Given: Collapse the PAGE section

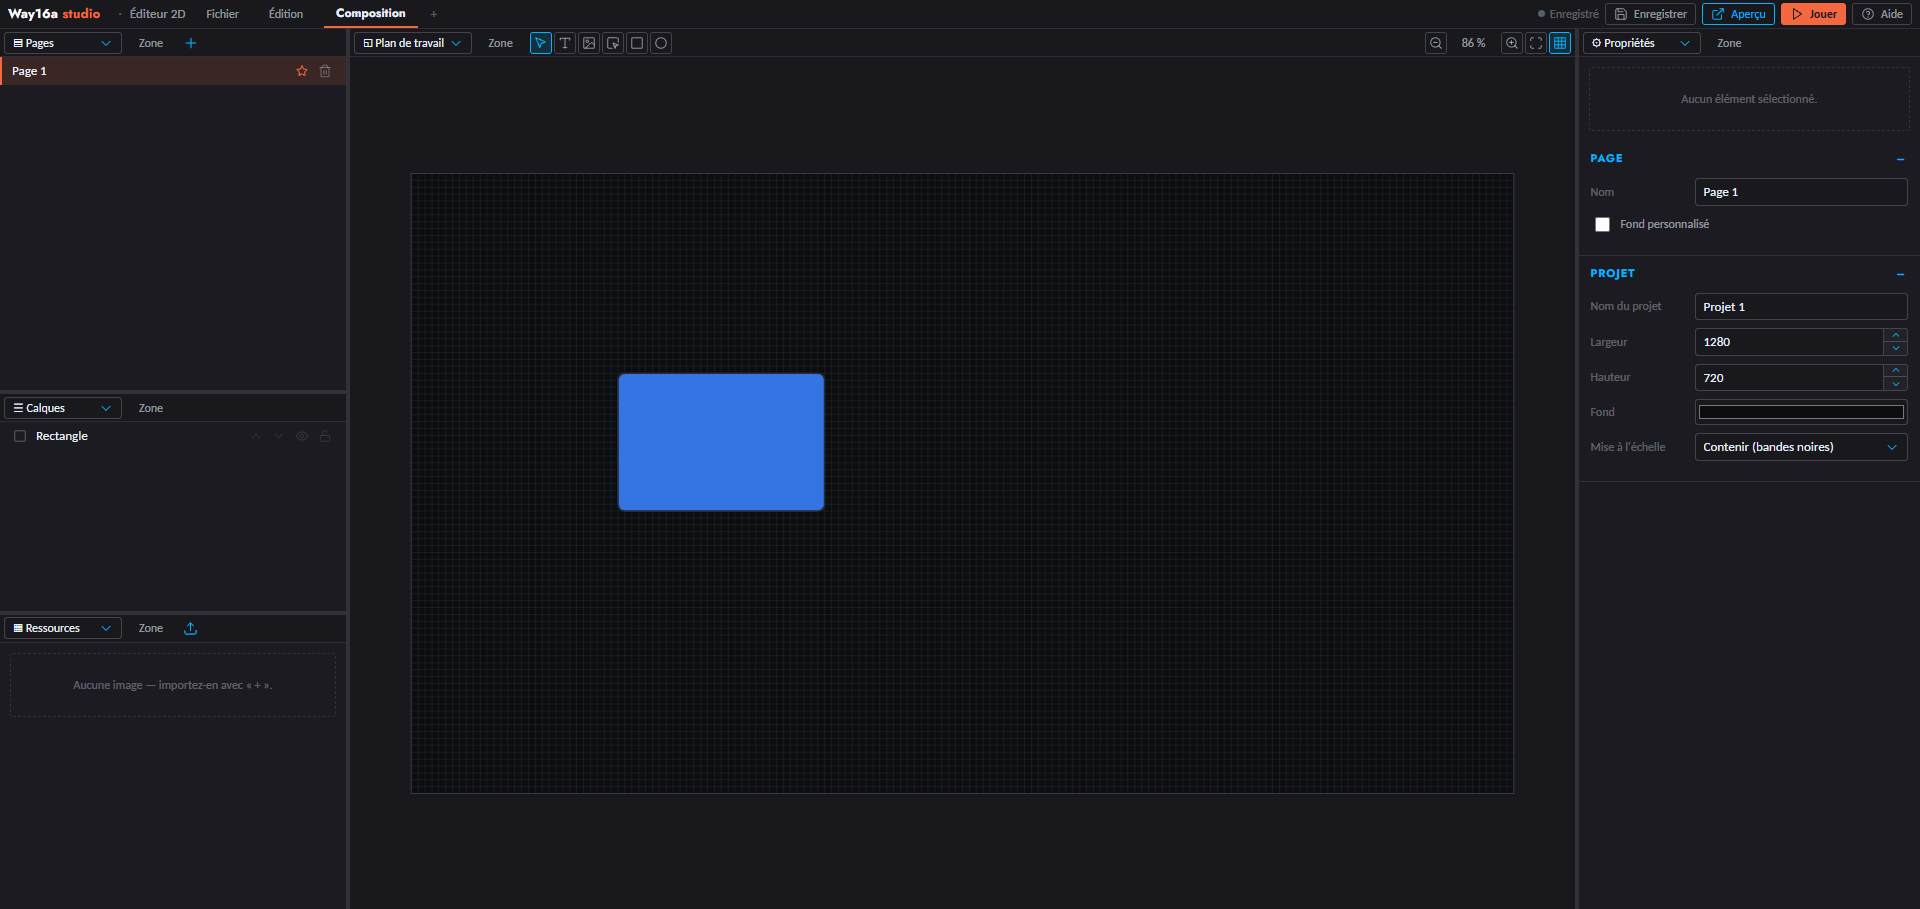Looking at the screenshot, I should click(1900, 159).
